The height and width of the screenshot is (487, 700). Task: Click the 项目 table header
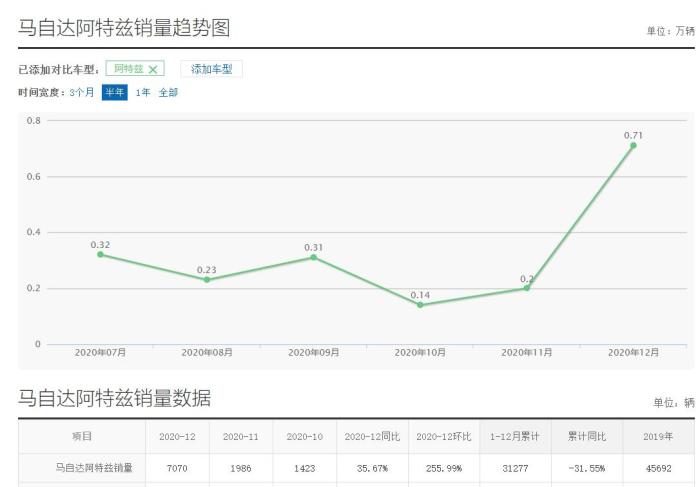(82, 436)
